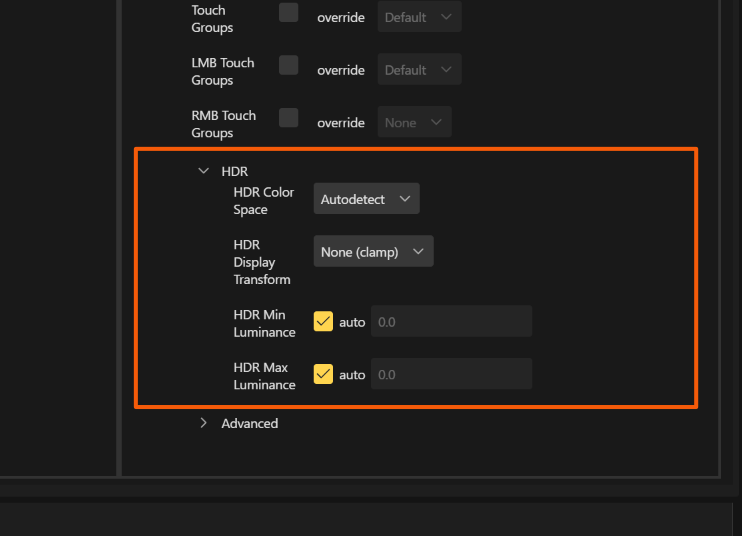Screen dimensions: 742x536
Task: Uncheck the HDR Min Luminance auto checkbox
Action: (323, 322)
